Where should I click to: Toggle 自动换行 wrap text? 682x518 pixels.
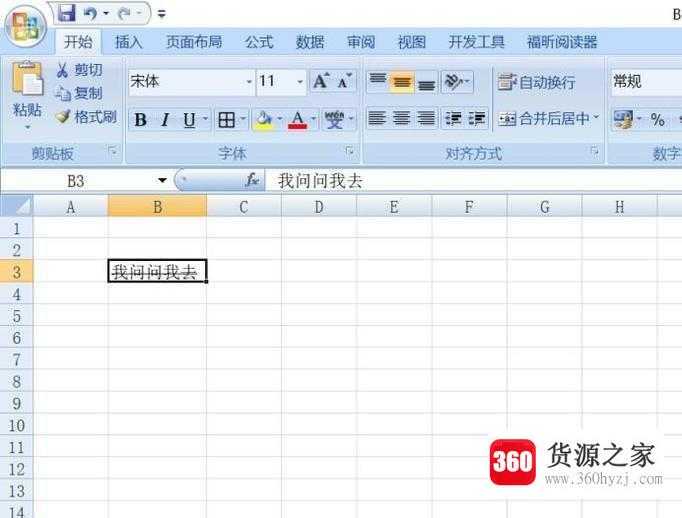pos(537,82)
